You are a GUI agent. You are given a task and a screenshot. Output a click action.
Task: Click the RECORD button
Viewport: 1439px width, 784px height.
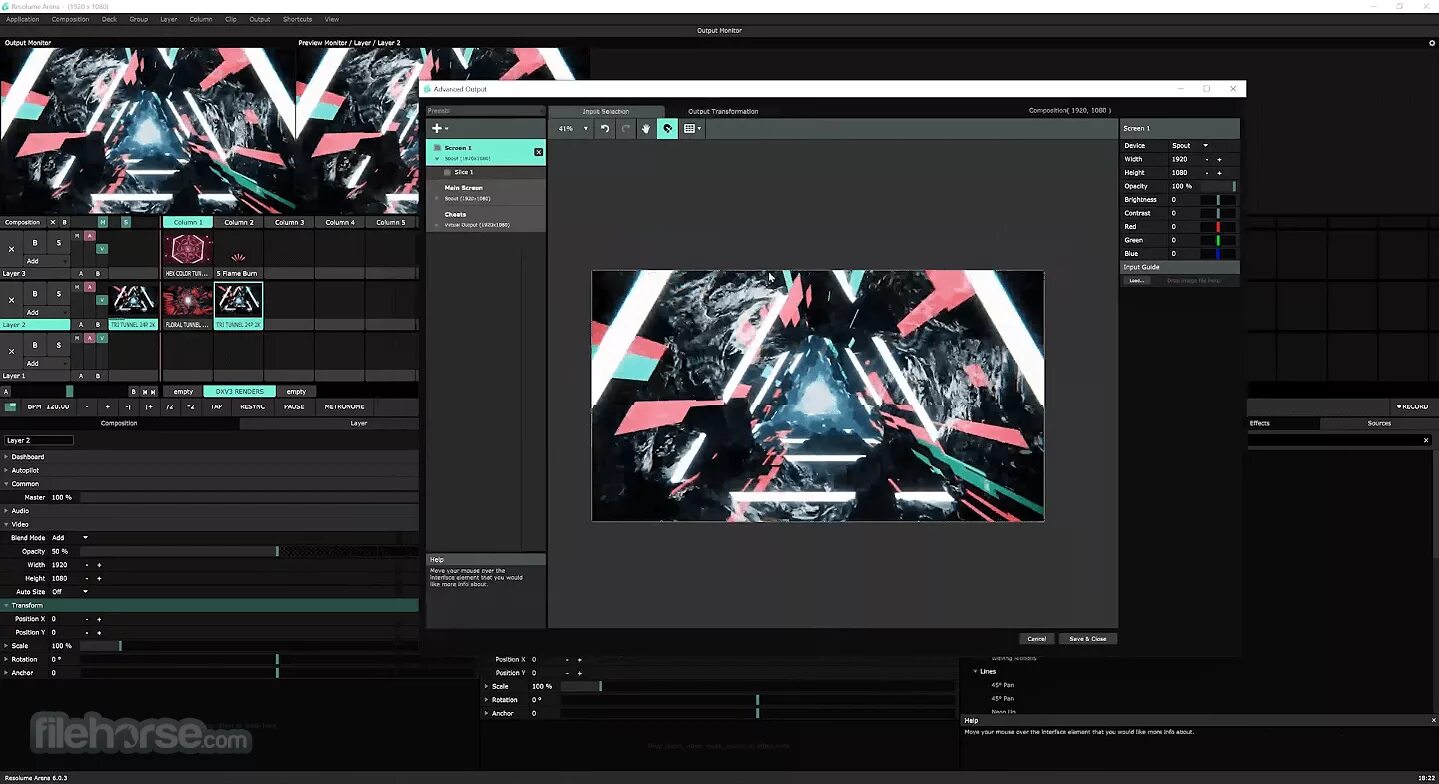1412,407
